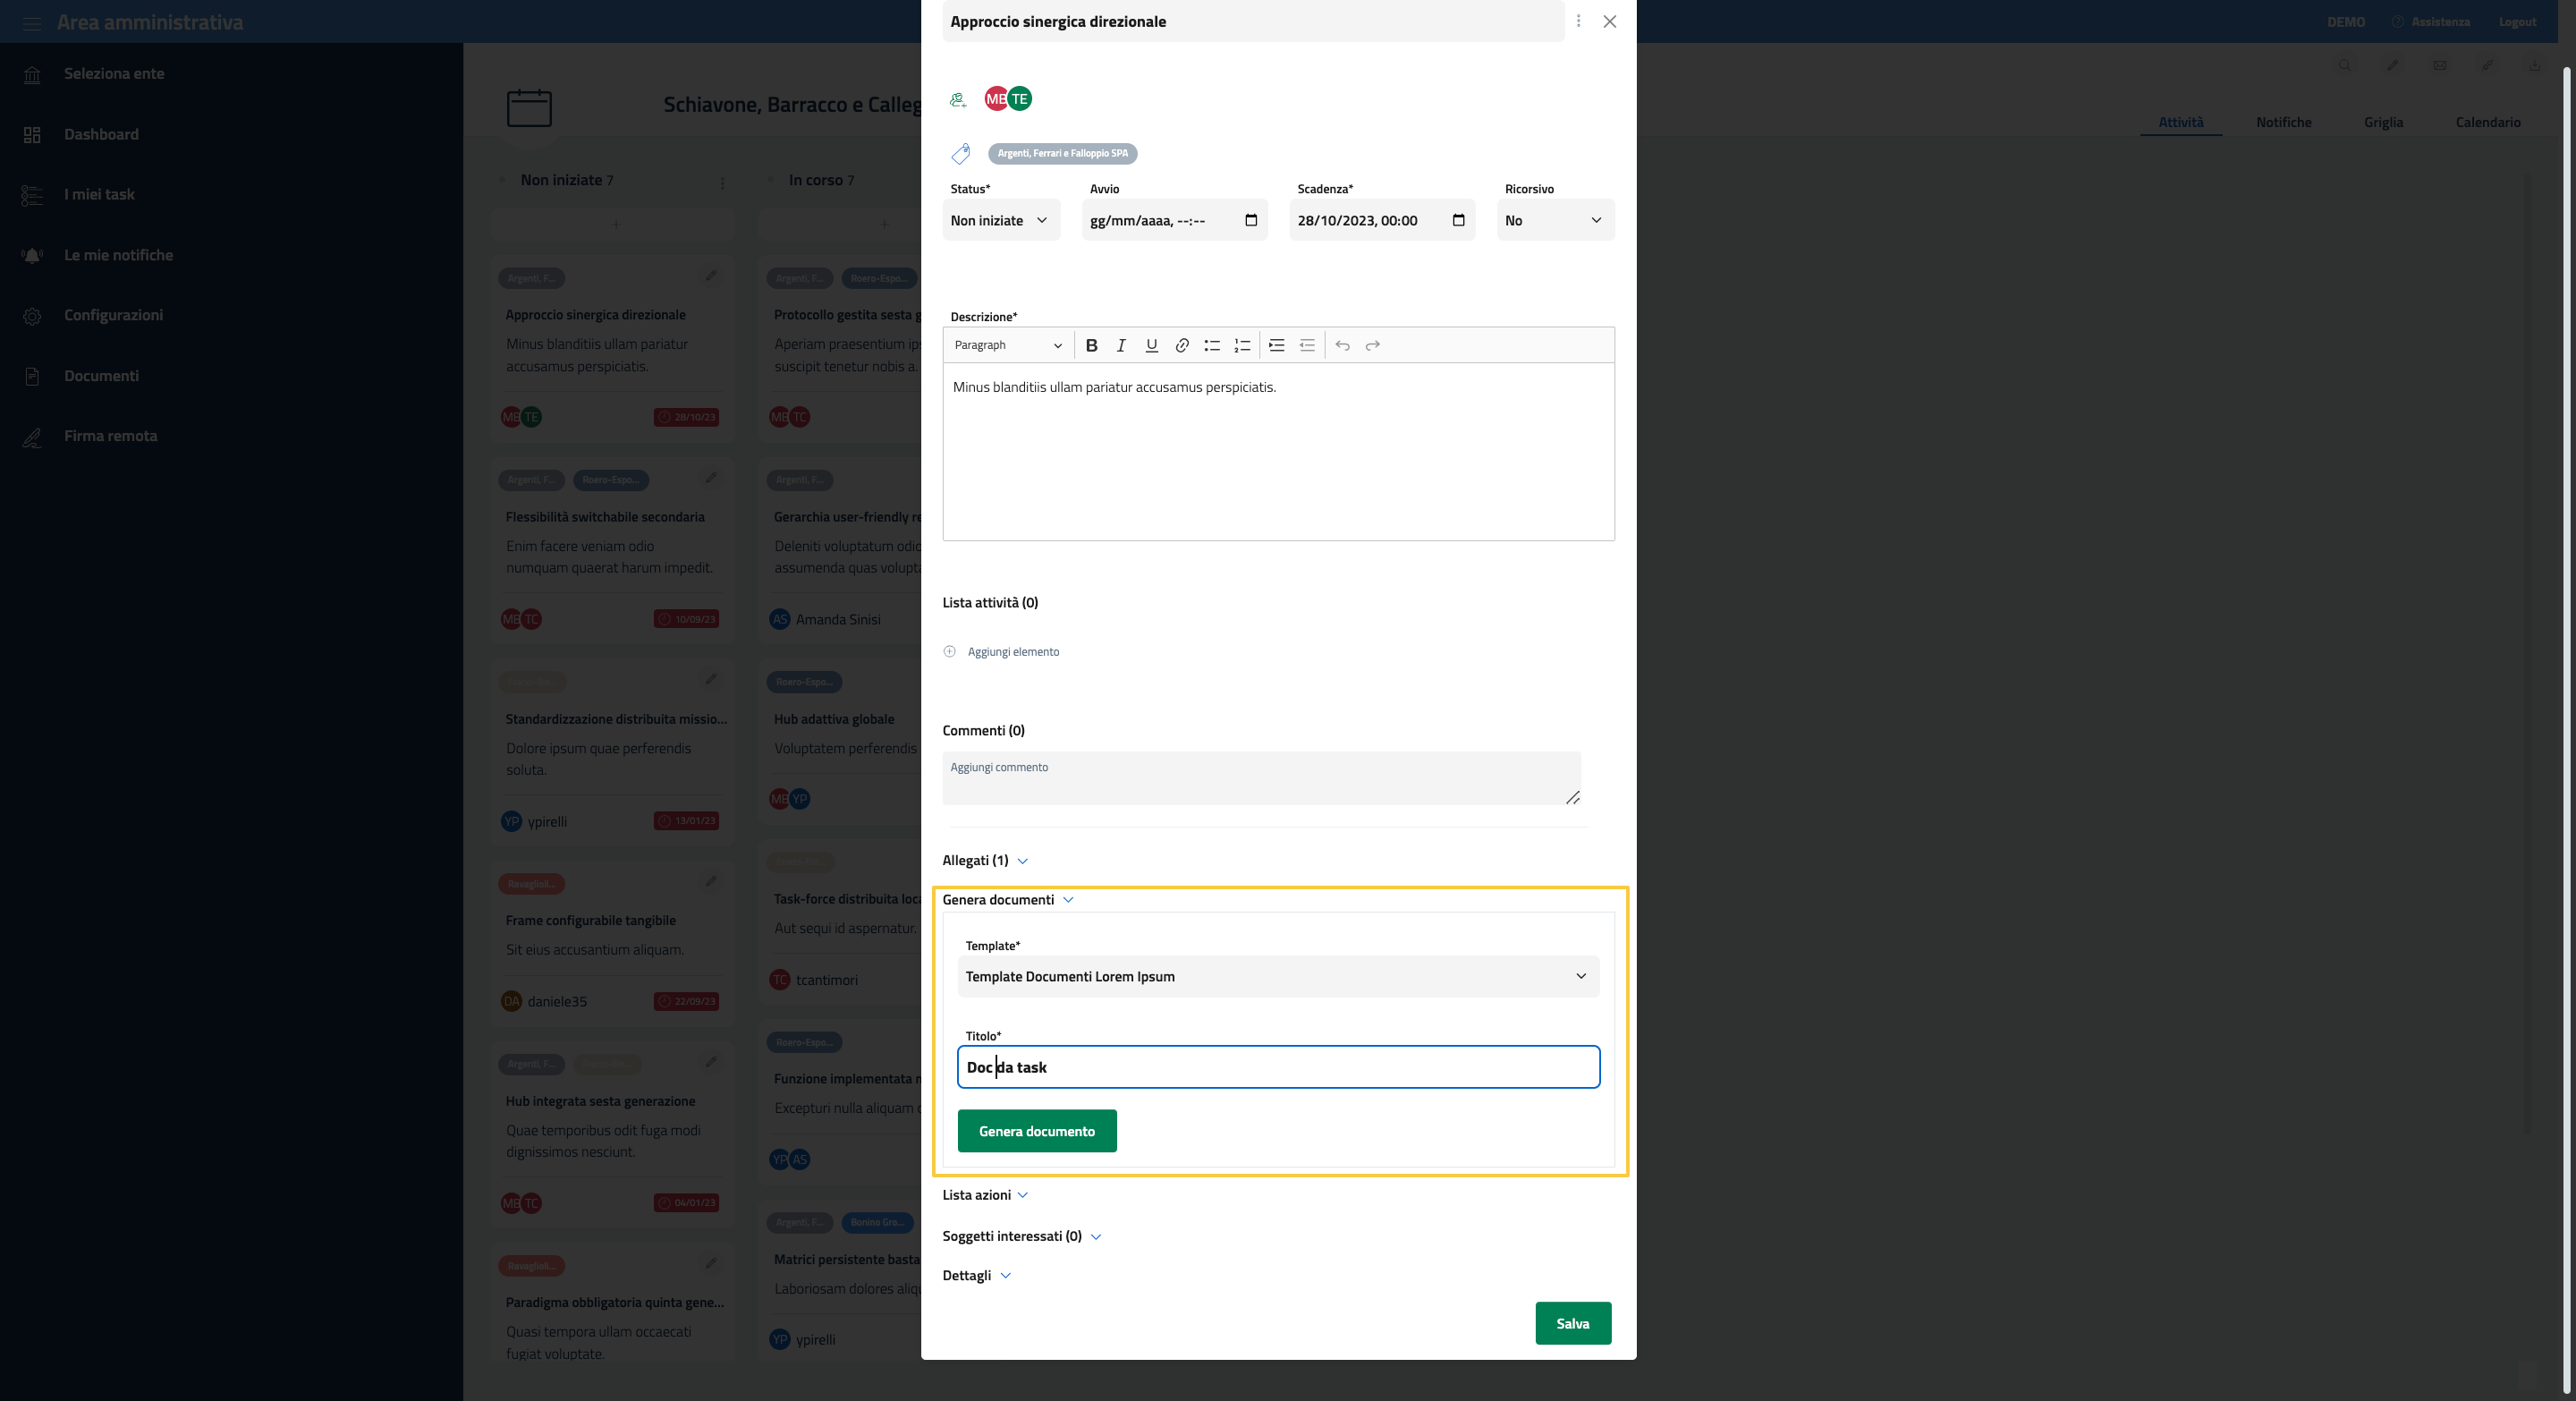Insert a link using the link icon

[1181, 345]
